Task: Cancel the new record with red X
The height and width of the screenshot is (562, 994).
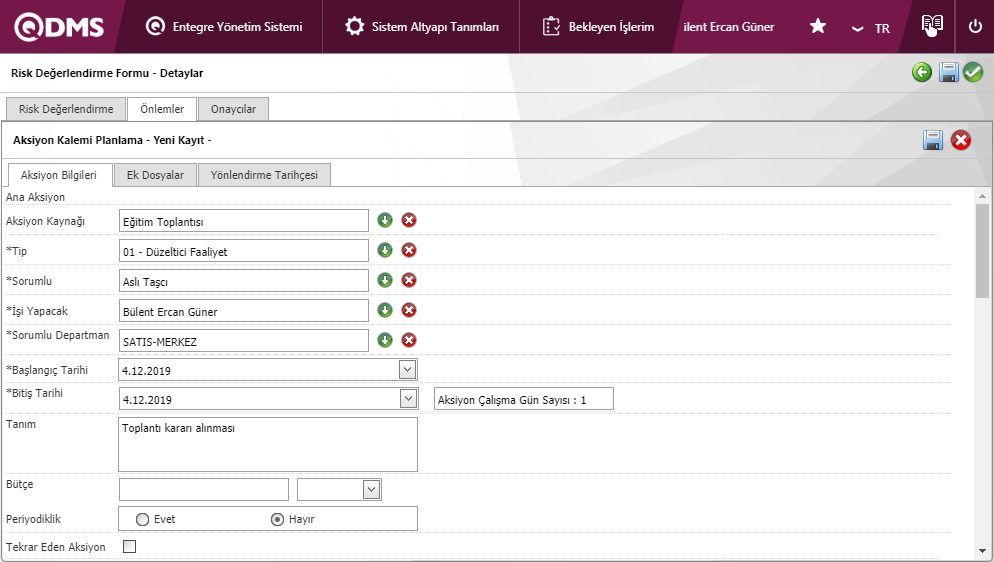Action: click(961, 140)
